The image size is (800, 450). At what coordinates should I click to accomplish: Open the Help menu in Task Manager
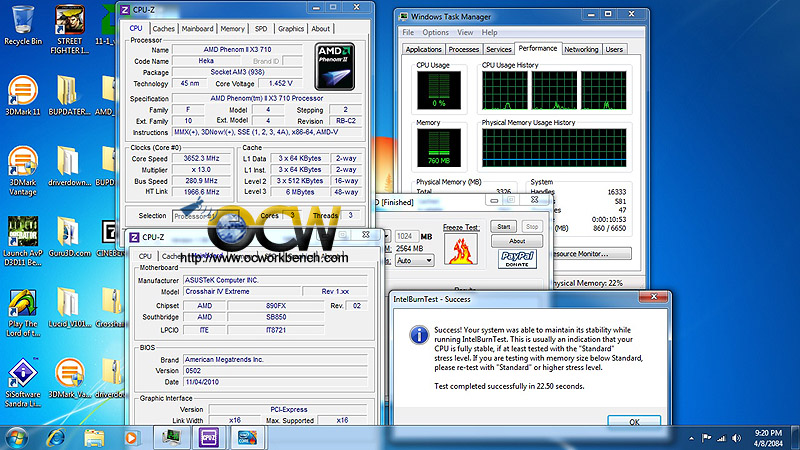point(489,32)
